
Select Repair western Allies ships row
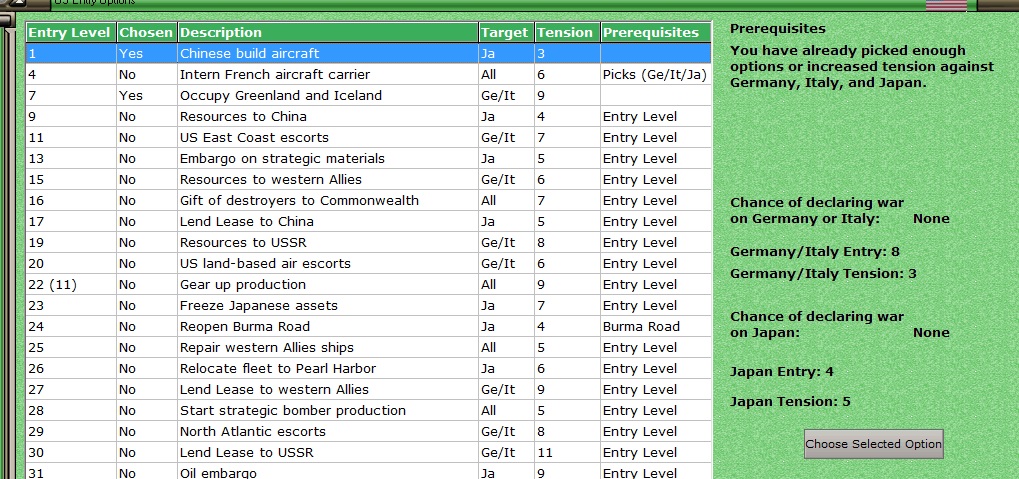(368, 348)
